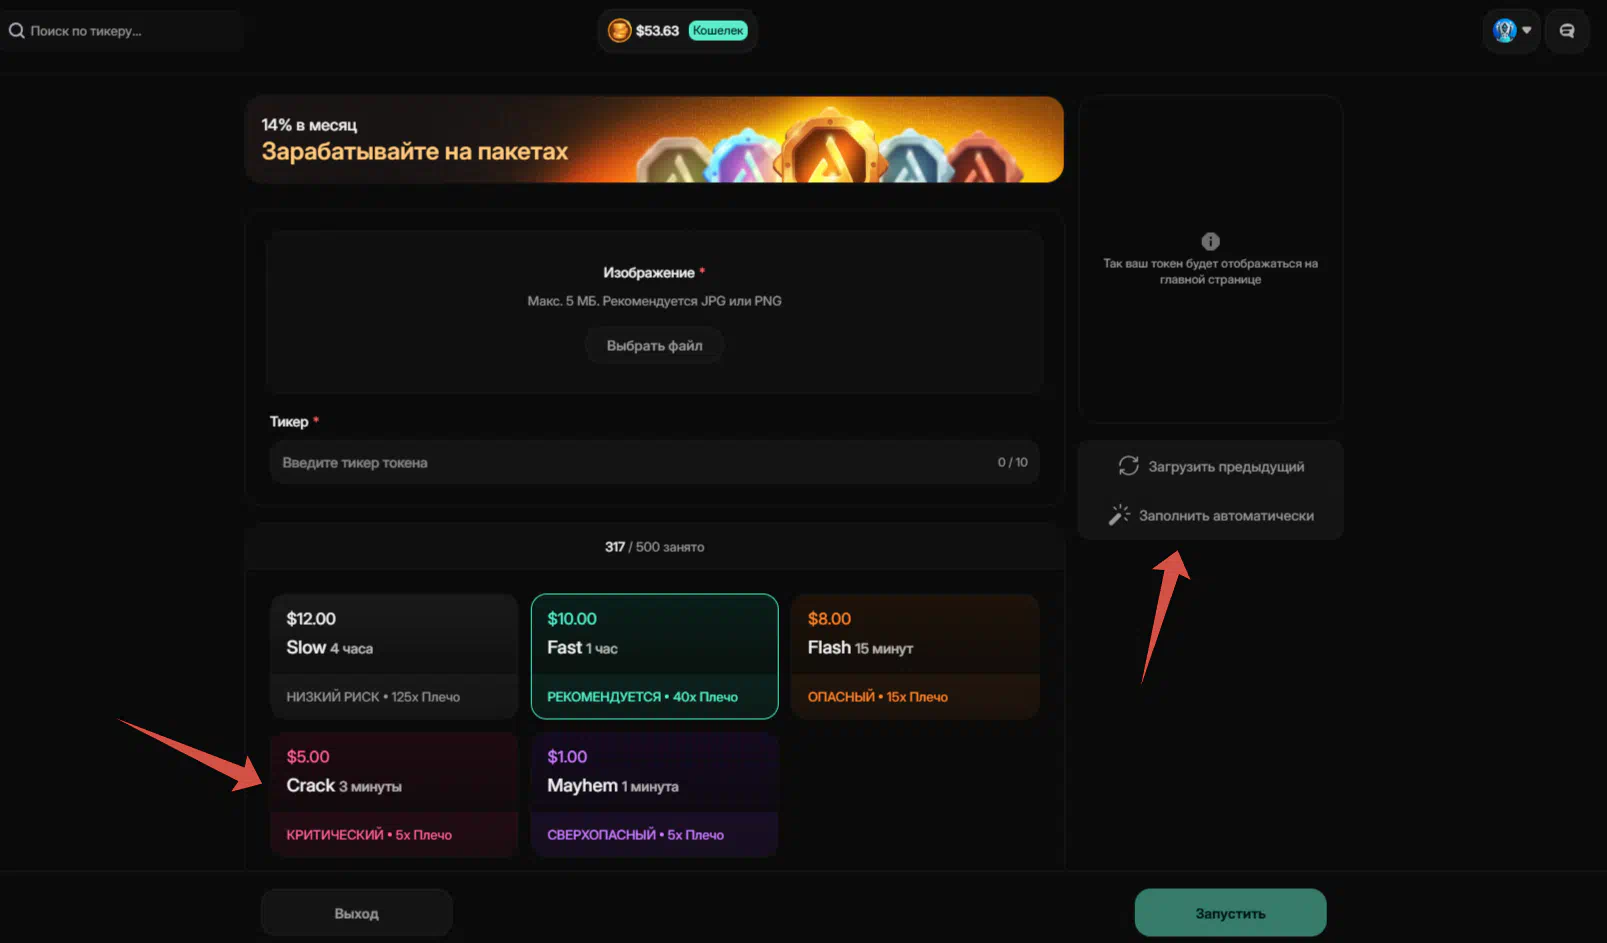Choose the Crack 3-minute $5.00 option
Viewport: 1607px width, 943px height.
click(394, 794)
